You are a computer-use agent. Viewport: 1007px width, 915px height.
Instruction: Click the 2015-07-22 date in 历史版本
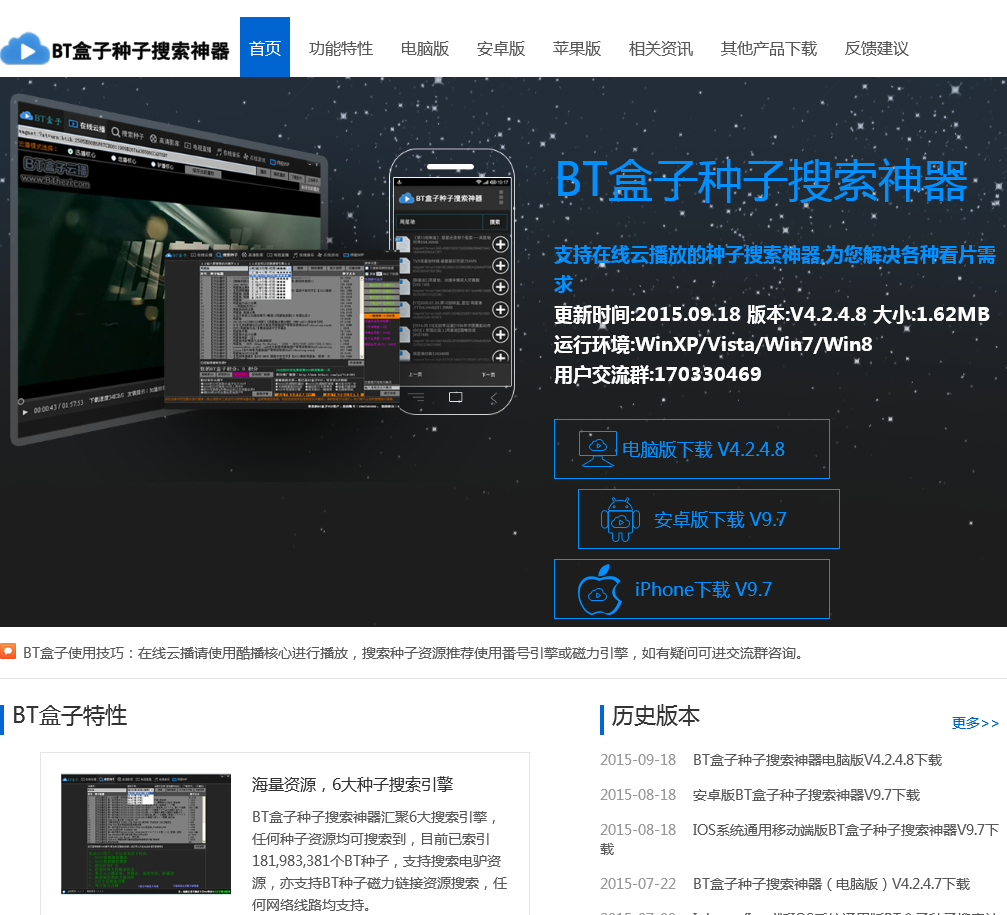tap(638, 884)
